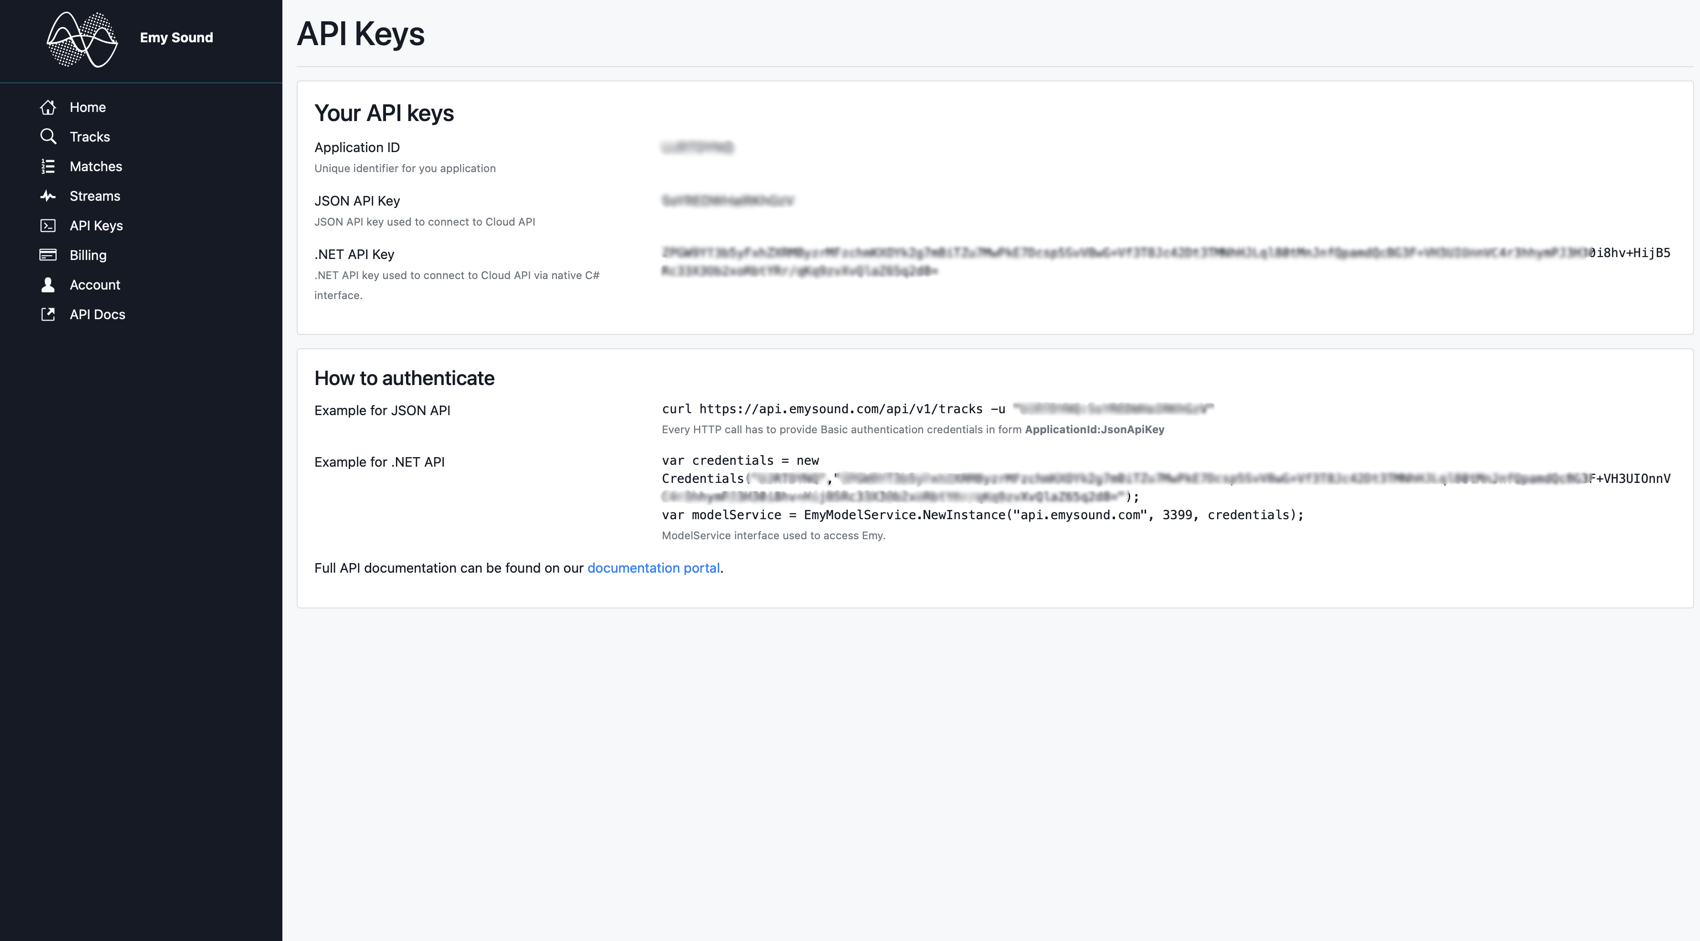Select the Home icon in the sidebar
The width and height of the screenshot is (1700, 941).
point(48,107)
